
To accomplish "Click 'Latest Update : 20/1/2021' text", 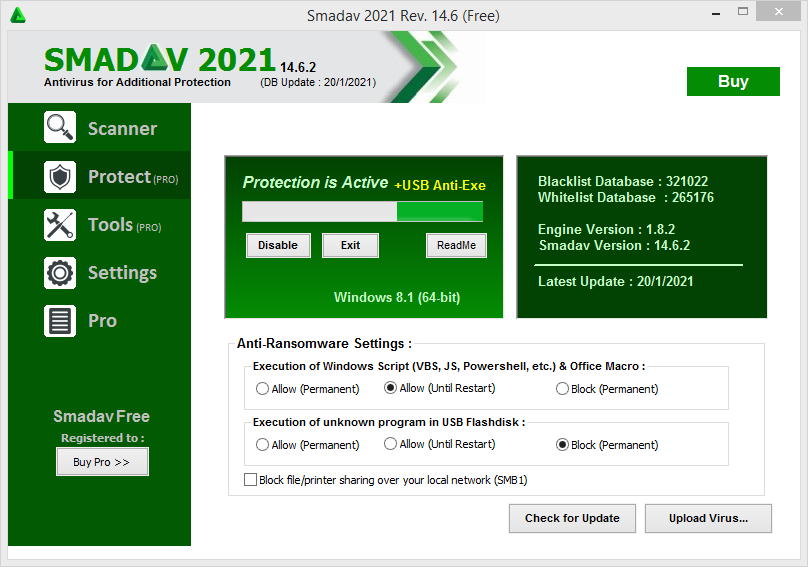I will [616, 281].
